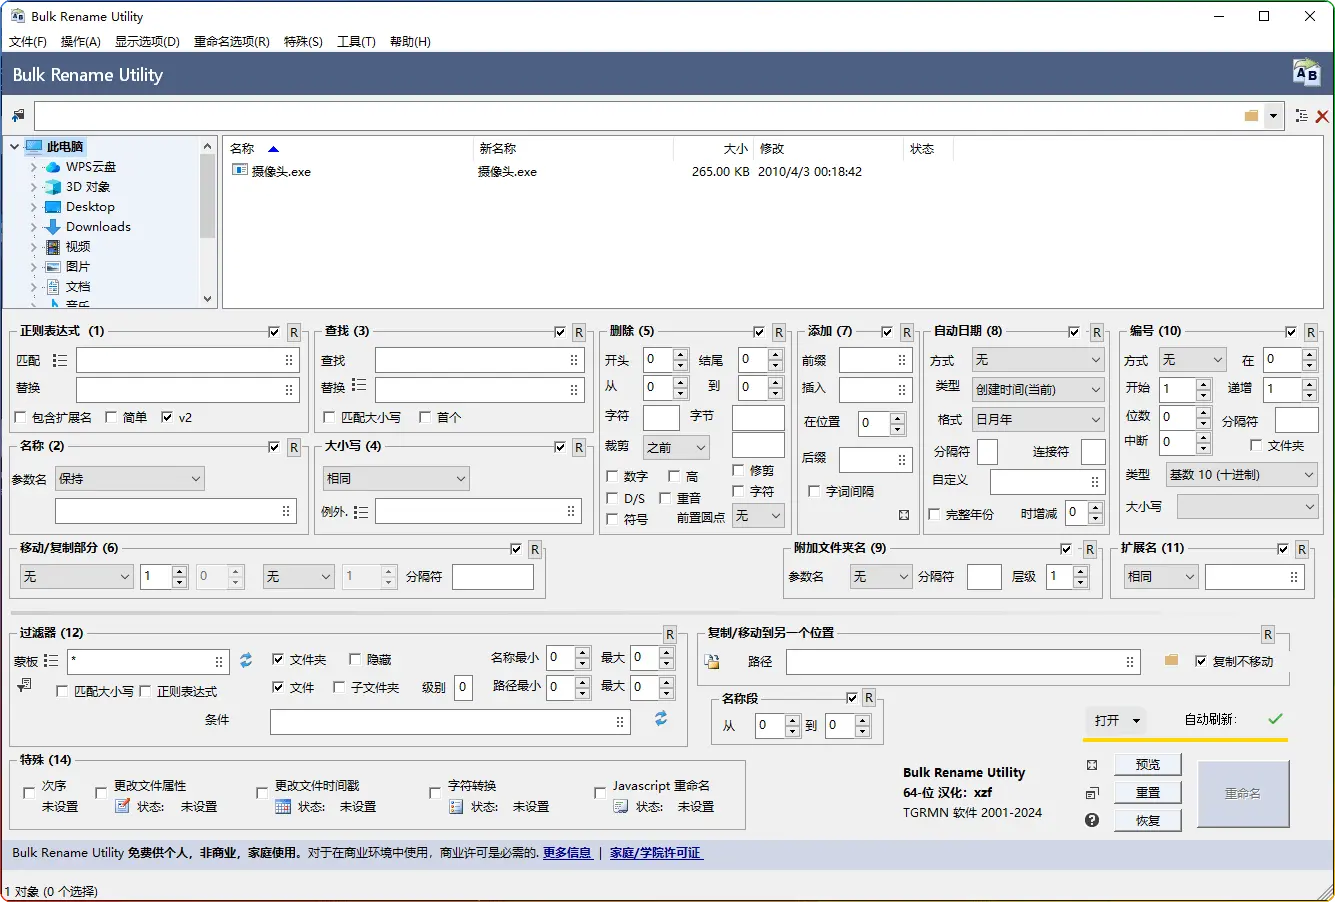This screenshot has height=902, width=1335.
Task: Click the 更改文件时间戳 calendar icon
Action: click(x=283, y=806)
